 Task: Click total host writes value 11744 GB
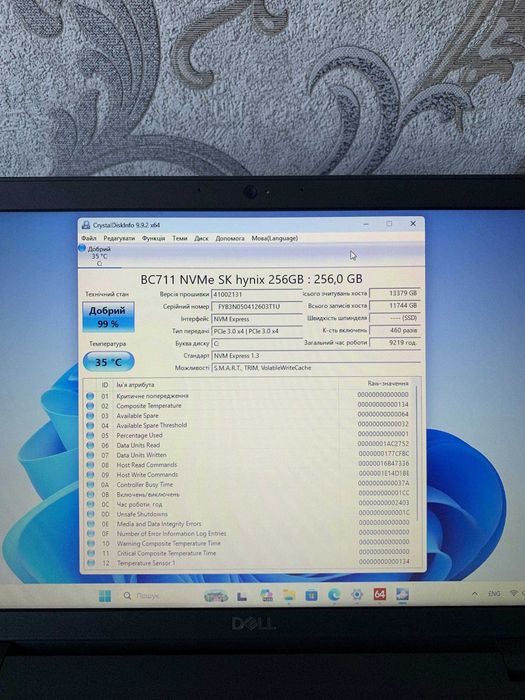click(395, 306)
